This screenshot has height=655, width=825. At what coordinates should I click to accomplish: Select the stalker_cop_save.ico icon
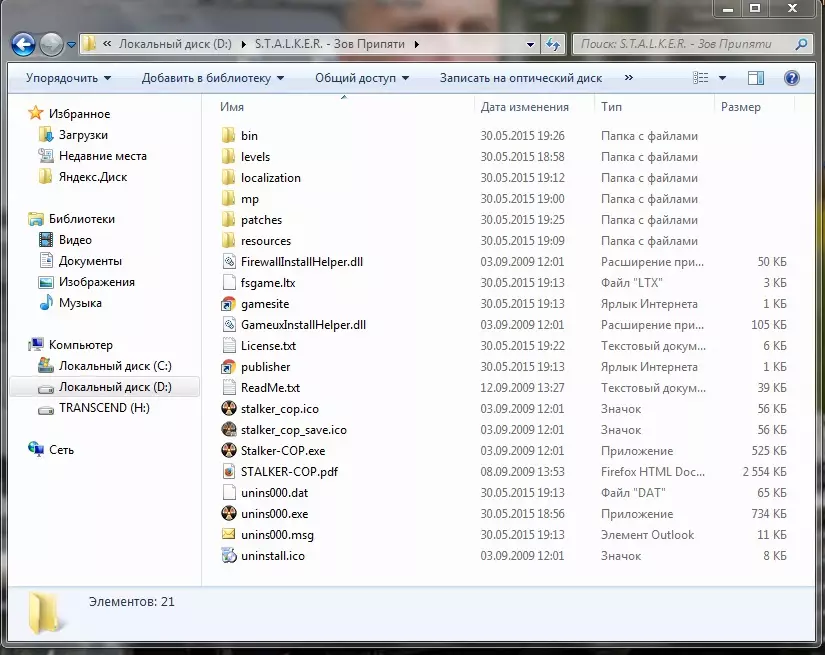(x=229, y=429)
